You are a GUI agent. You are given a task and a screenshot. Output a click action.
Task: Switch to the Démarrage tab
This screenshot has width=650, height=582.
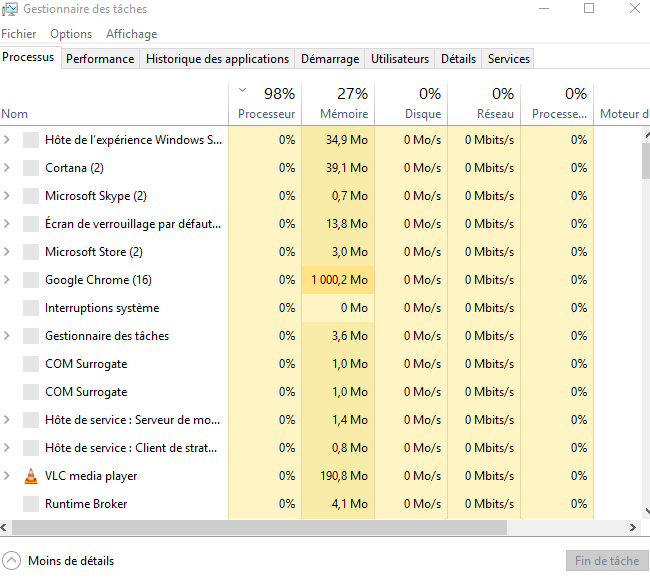(x=330, y=59)
